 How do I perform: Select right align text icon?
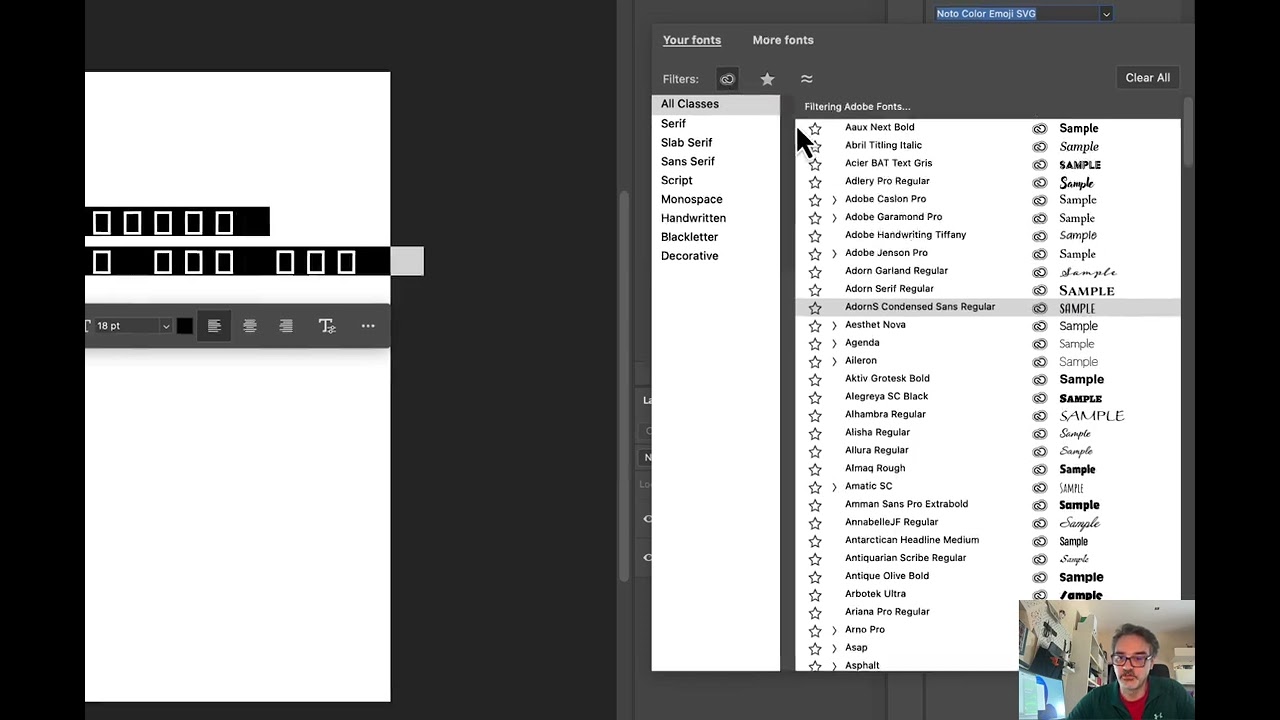click(x=286, y=326)
